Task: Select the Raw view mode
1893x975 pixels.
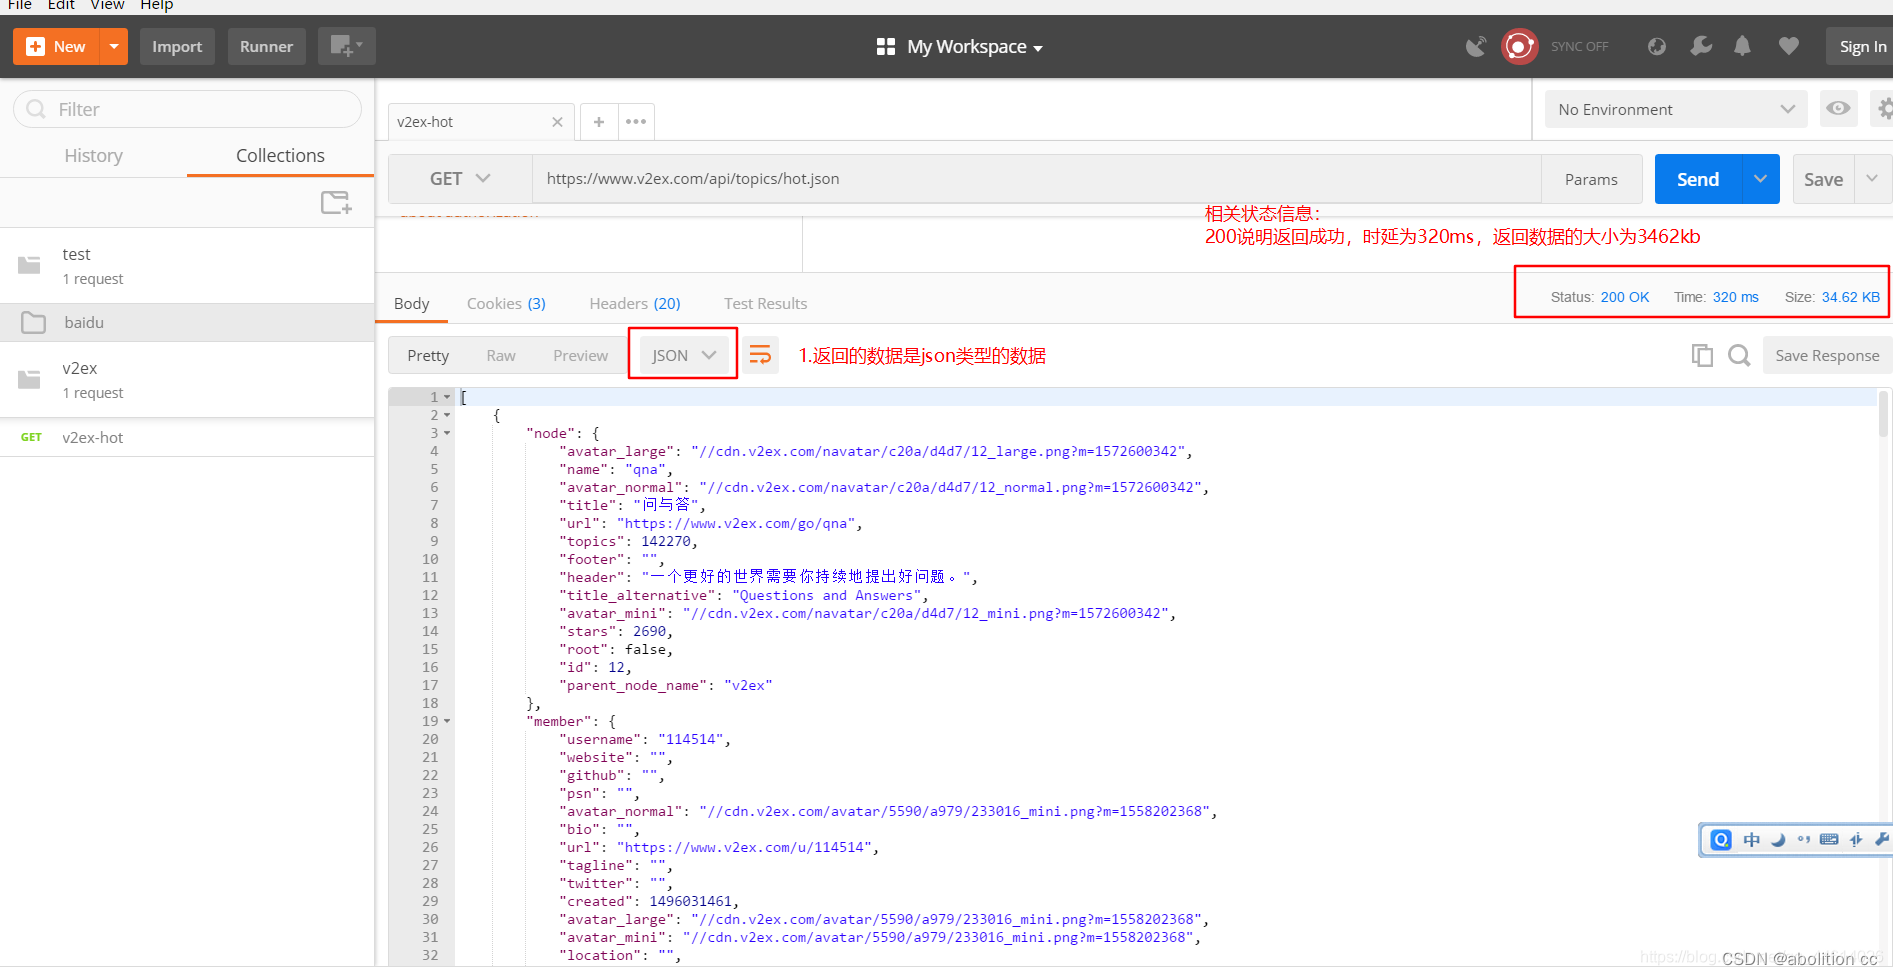Action: pyautogui.click(x=501, y=355)
